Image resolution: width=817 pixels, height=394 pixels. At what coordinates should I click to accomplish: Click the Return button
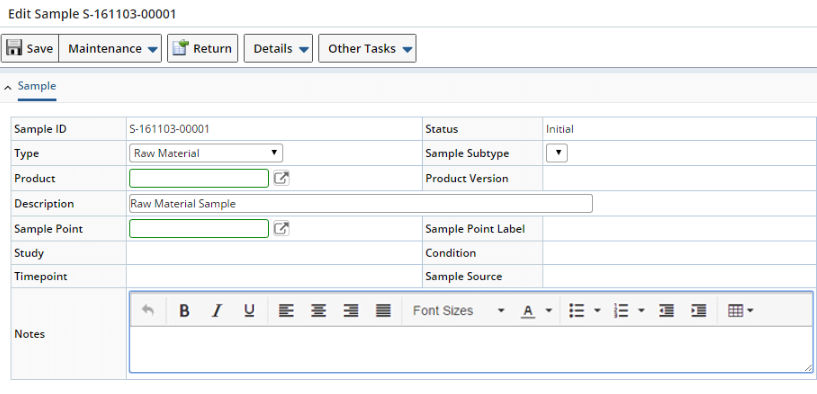coord(203,48)
